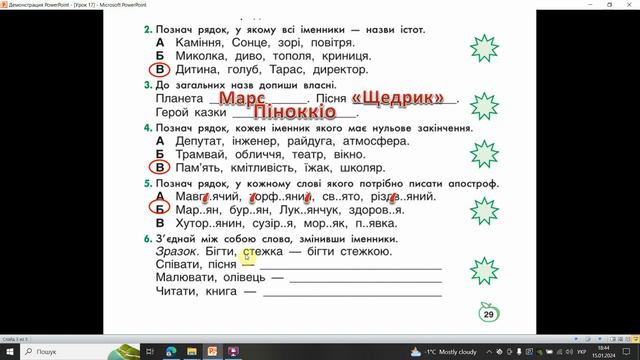
Task: Switch to PowerPoint via its taskbar icon
Action: click(212, 351)
